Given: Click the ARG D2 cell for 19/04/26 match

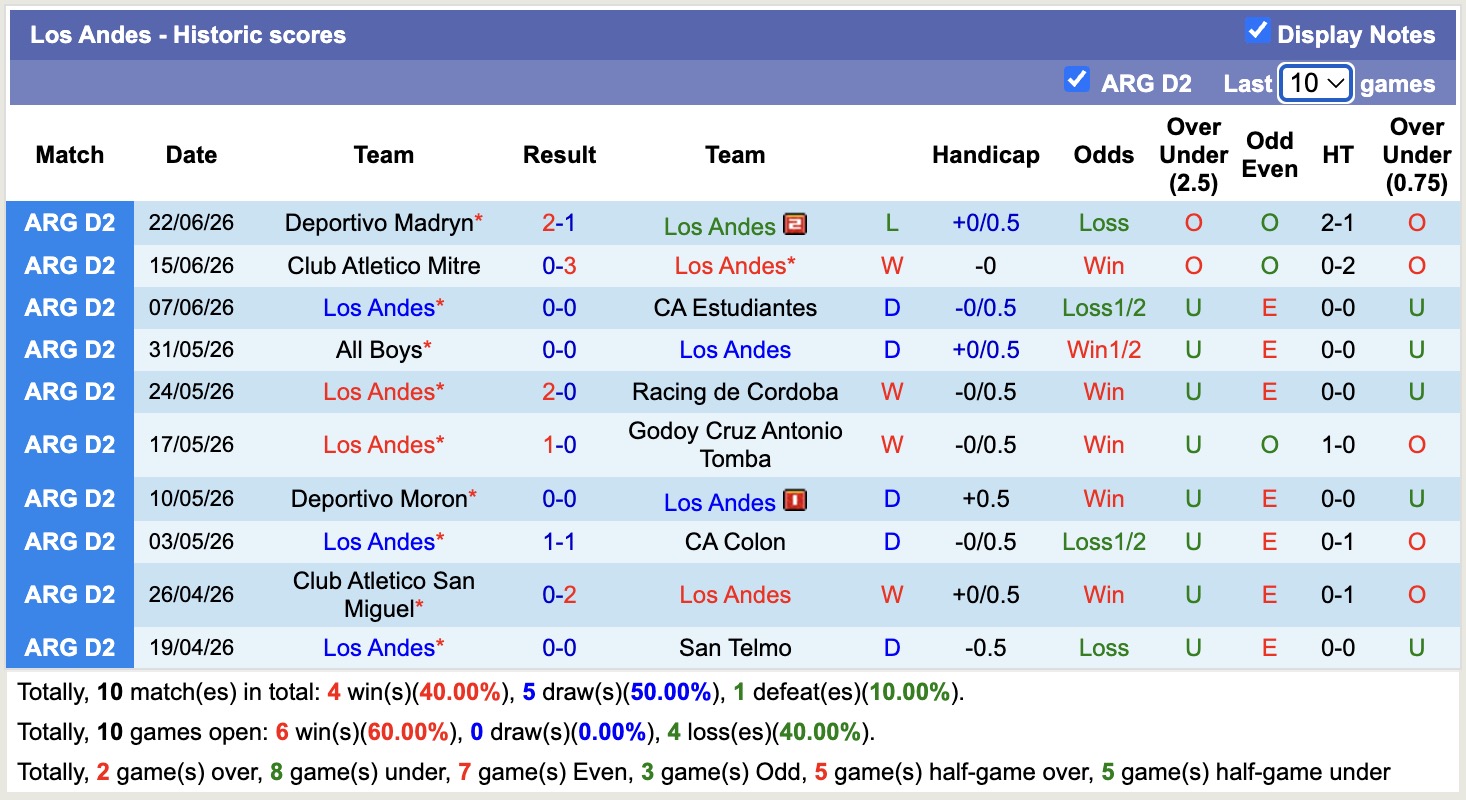Looking at the screenshot, I should click(x=70, y=648).
